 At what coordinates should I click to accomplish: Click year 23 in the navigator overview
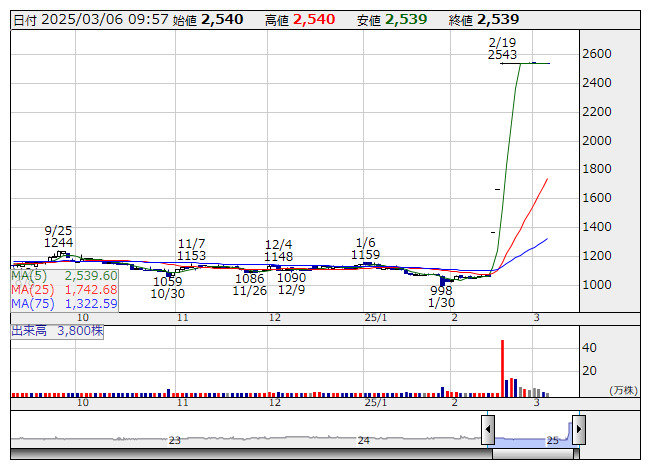(x=174, y=440)
